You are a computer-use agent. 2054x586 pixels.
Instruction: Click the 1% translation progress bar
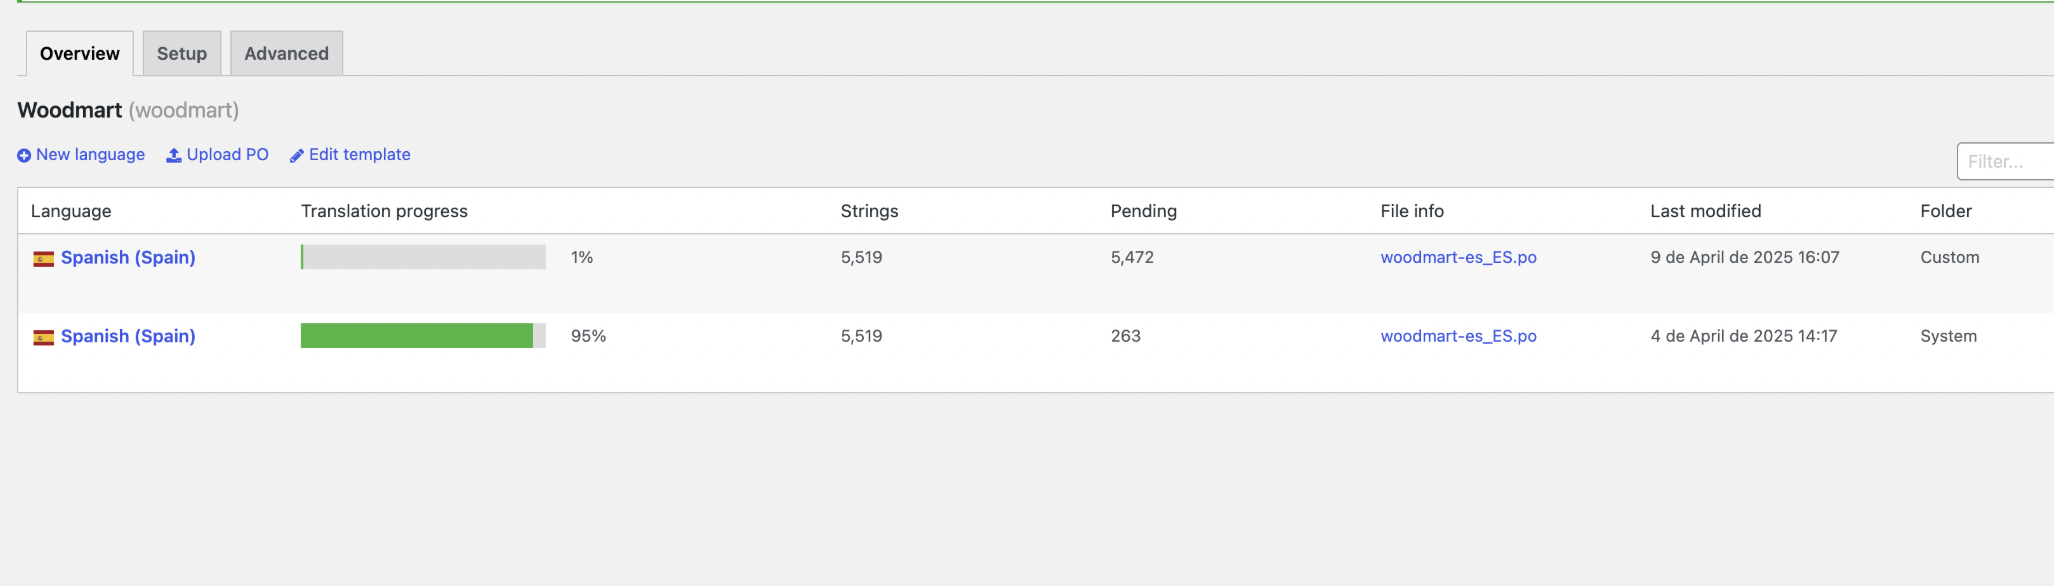pyautogui.click(x=423, y=257)
